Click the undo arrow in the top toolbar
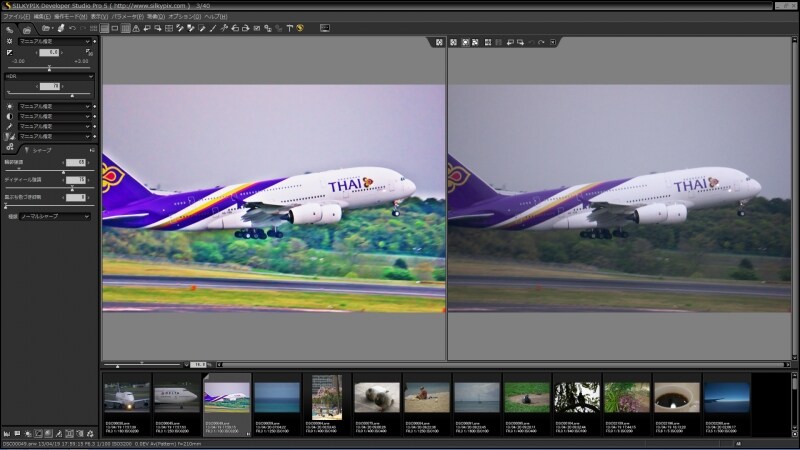This screenshot has width=800, height=450. pyautogui.click(x=72, y=28)
